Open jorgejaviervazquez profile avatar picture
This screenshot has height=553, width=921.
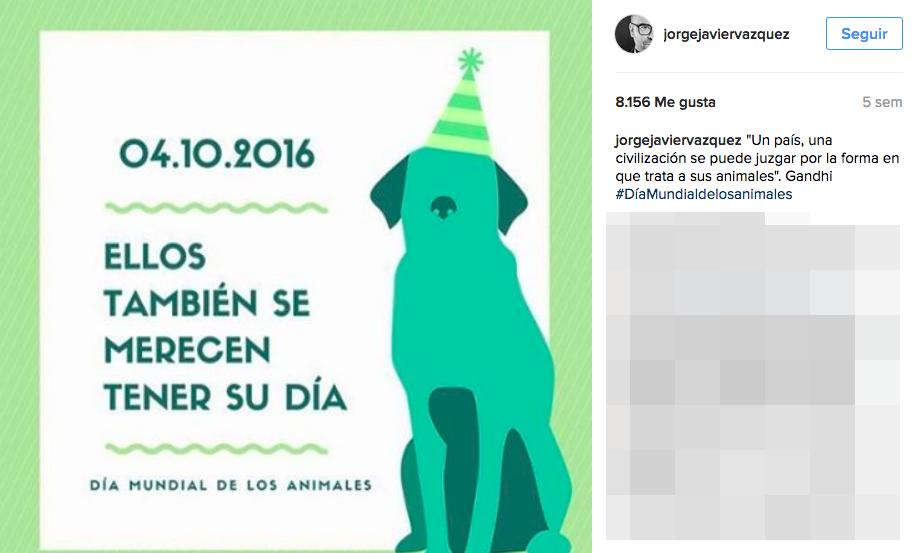pos(634,34)
